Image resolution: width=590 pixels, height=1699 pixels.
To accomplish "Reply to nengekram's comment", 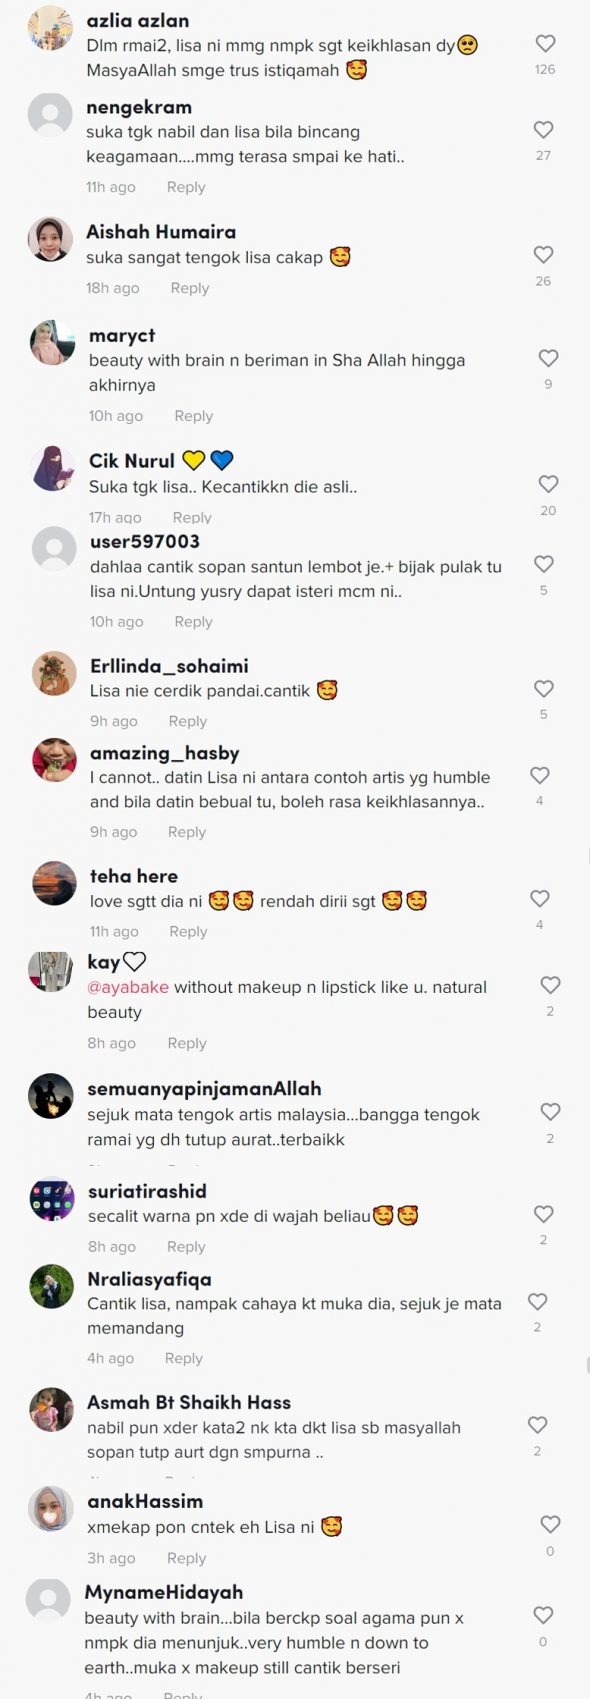I will tap(186, 187).
